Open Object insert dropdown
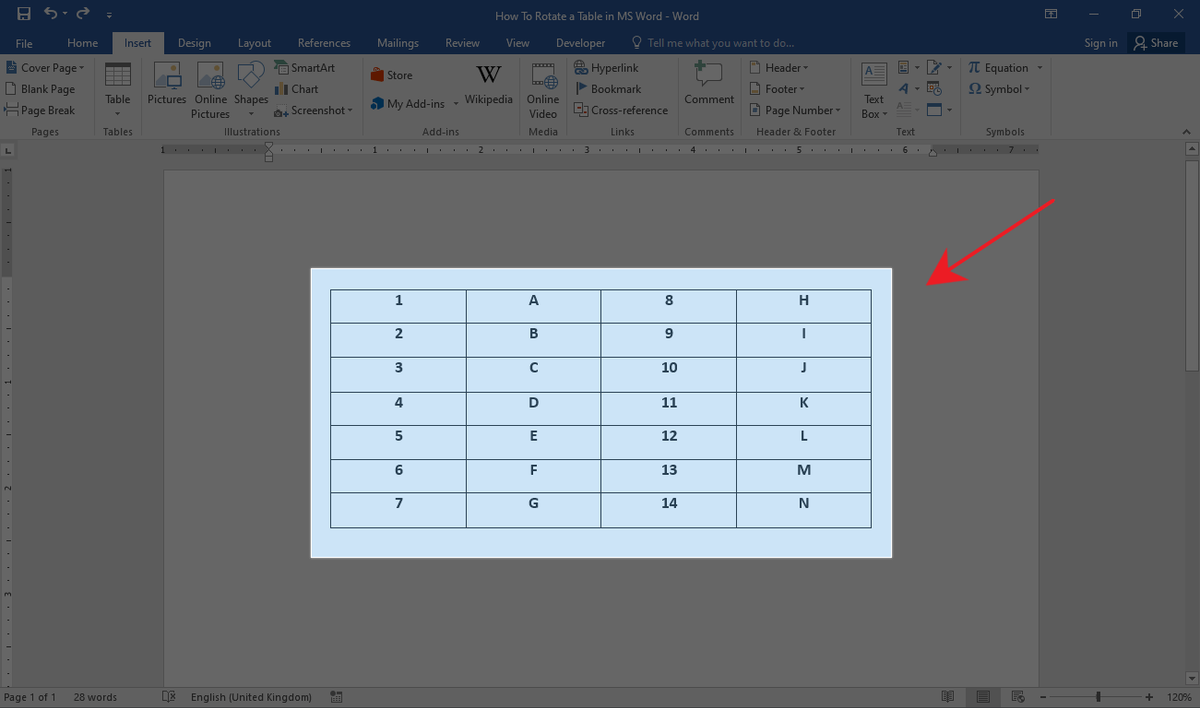 [x=939, y=110]
